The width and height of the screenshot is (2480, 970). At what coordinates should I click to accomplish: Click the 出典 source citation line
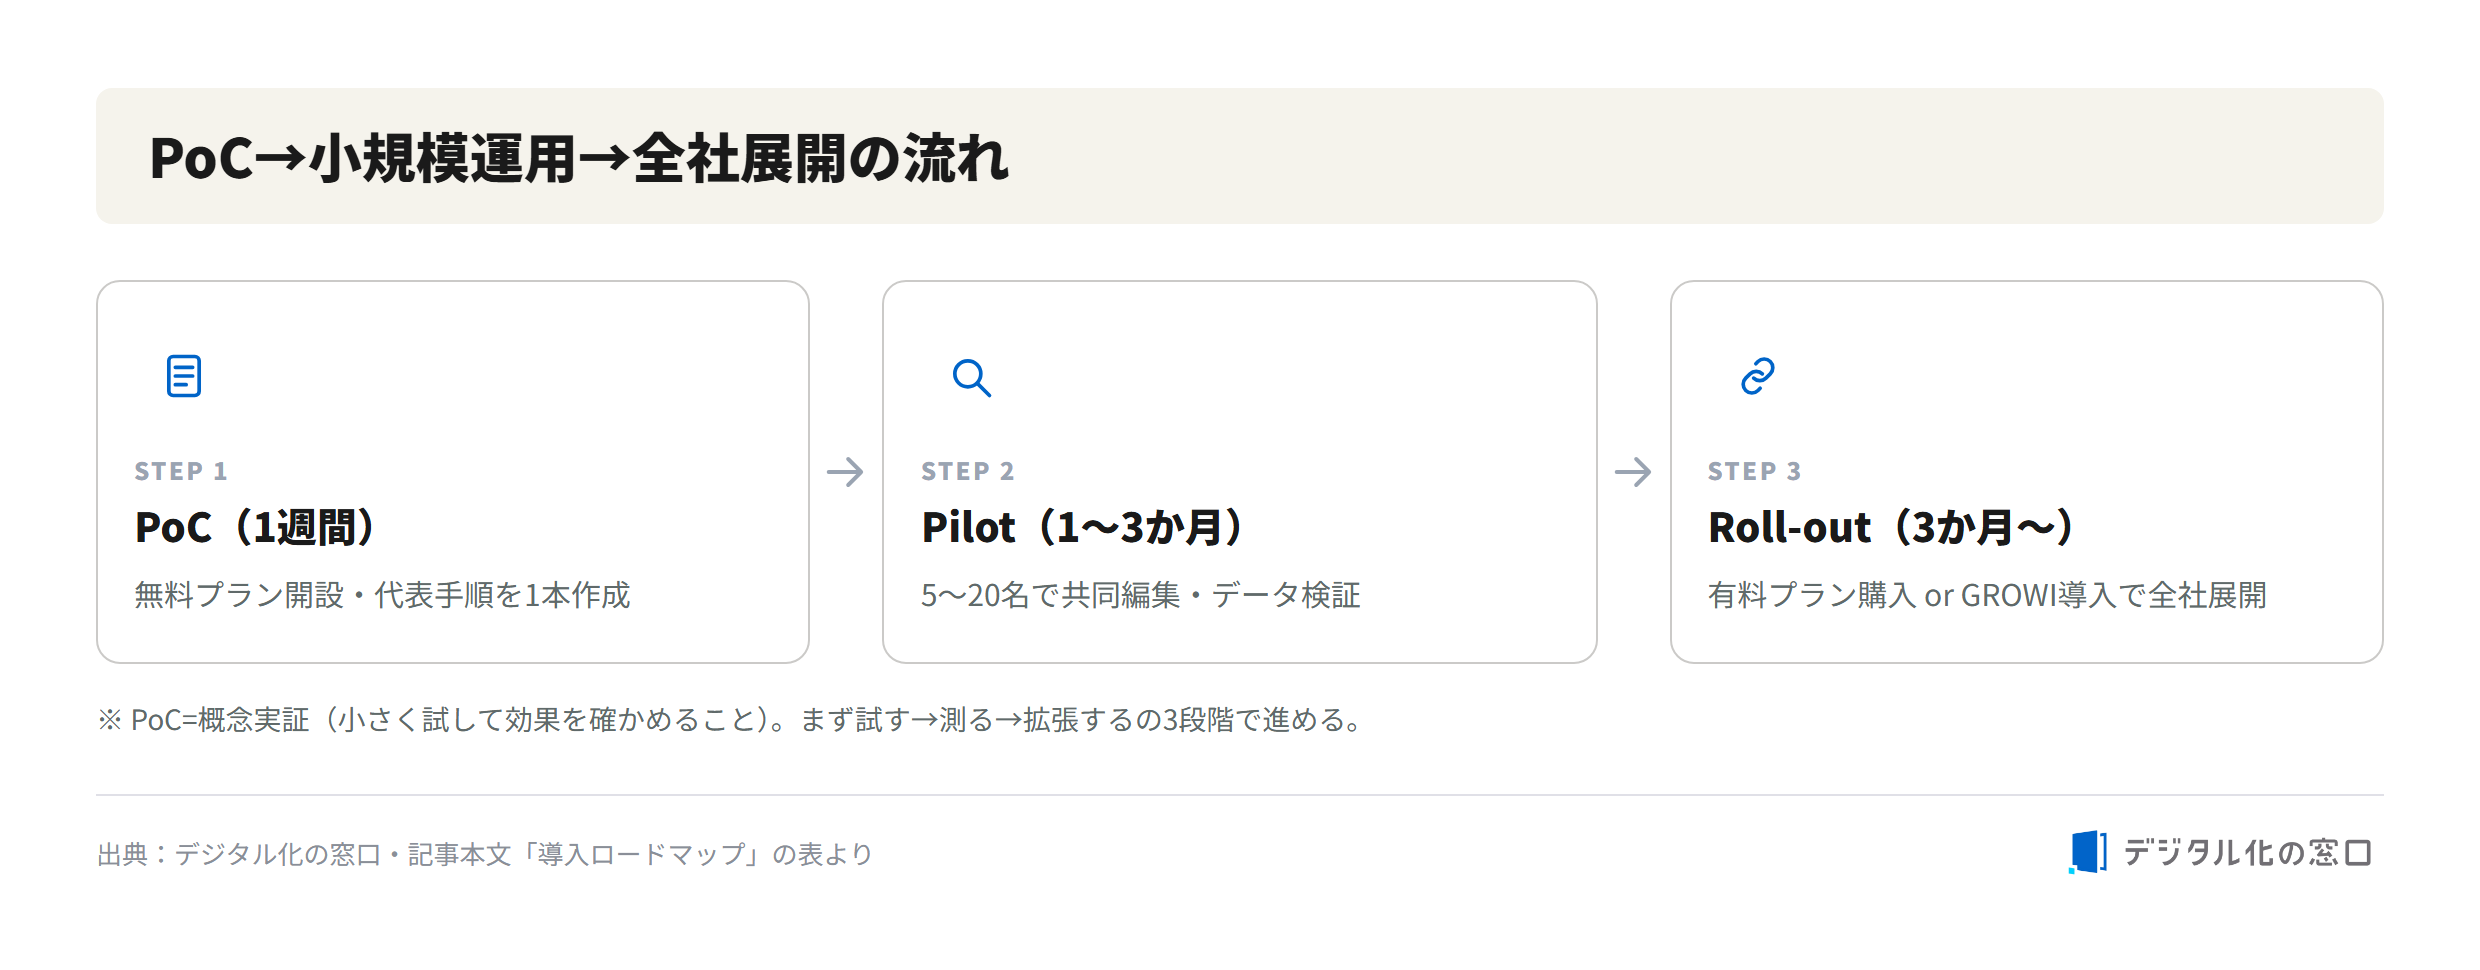click(x=485, y=854)
